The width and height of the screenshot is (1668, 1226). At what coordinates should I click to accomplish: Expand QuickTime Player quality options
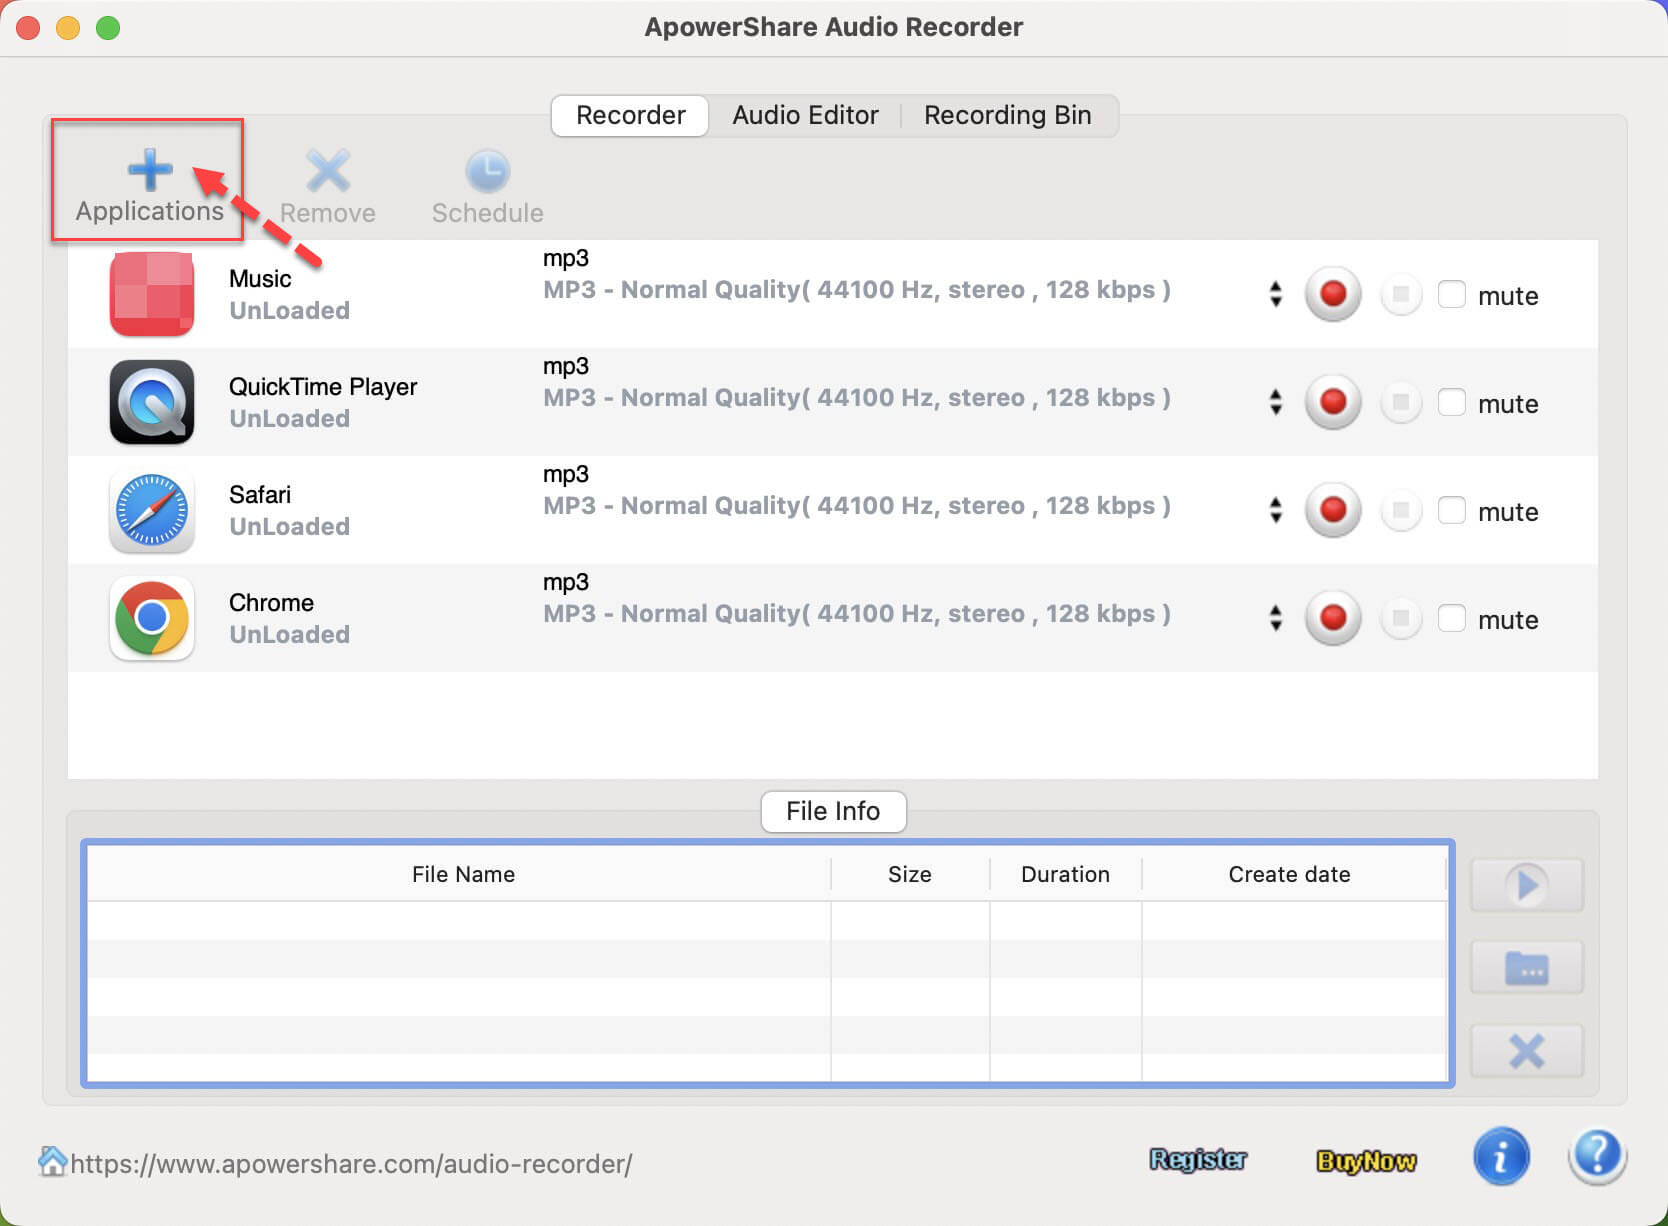[1276, 402]
